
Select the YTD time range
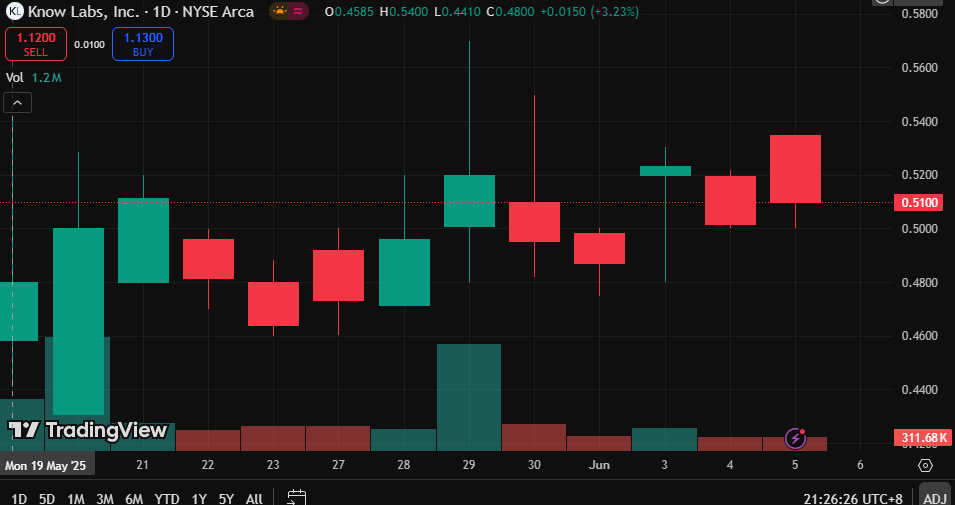click(167, 499)
